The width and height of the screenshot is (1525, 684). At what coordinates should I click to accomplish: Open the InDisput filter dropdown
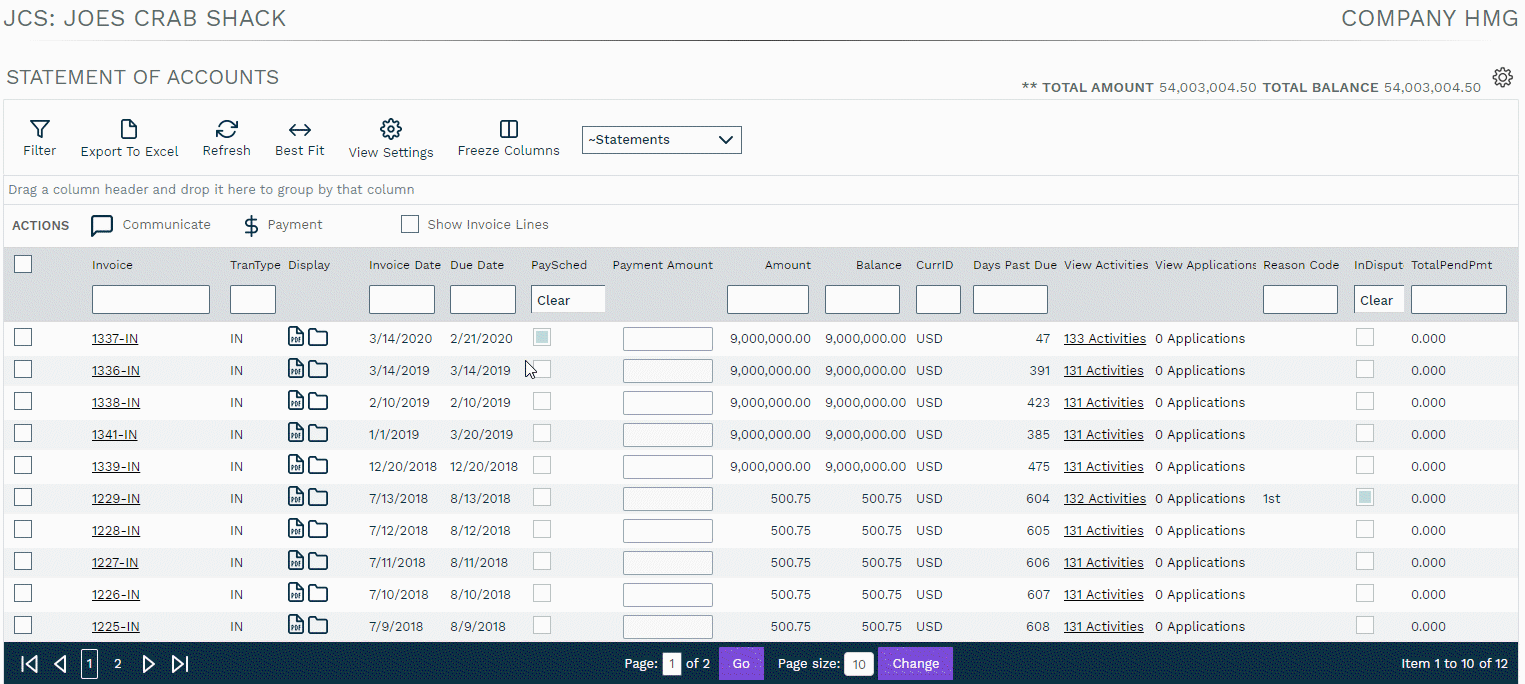pyautogui.click(x=1378, y=300)
